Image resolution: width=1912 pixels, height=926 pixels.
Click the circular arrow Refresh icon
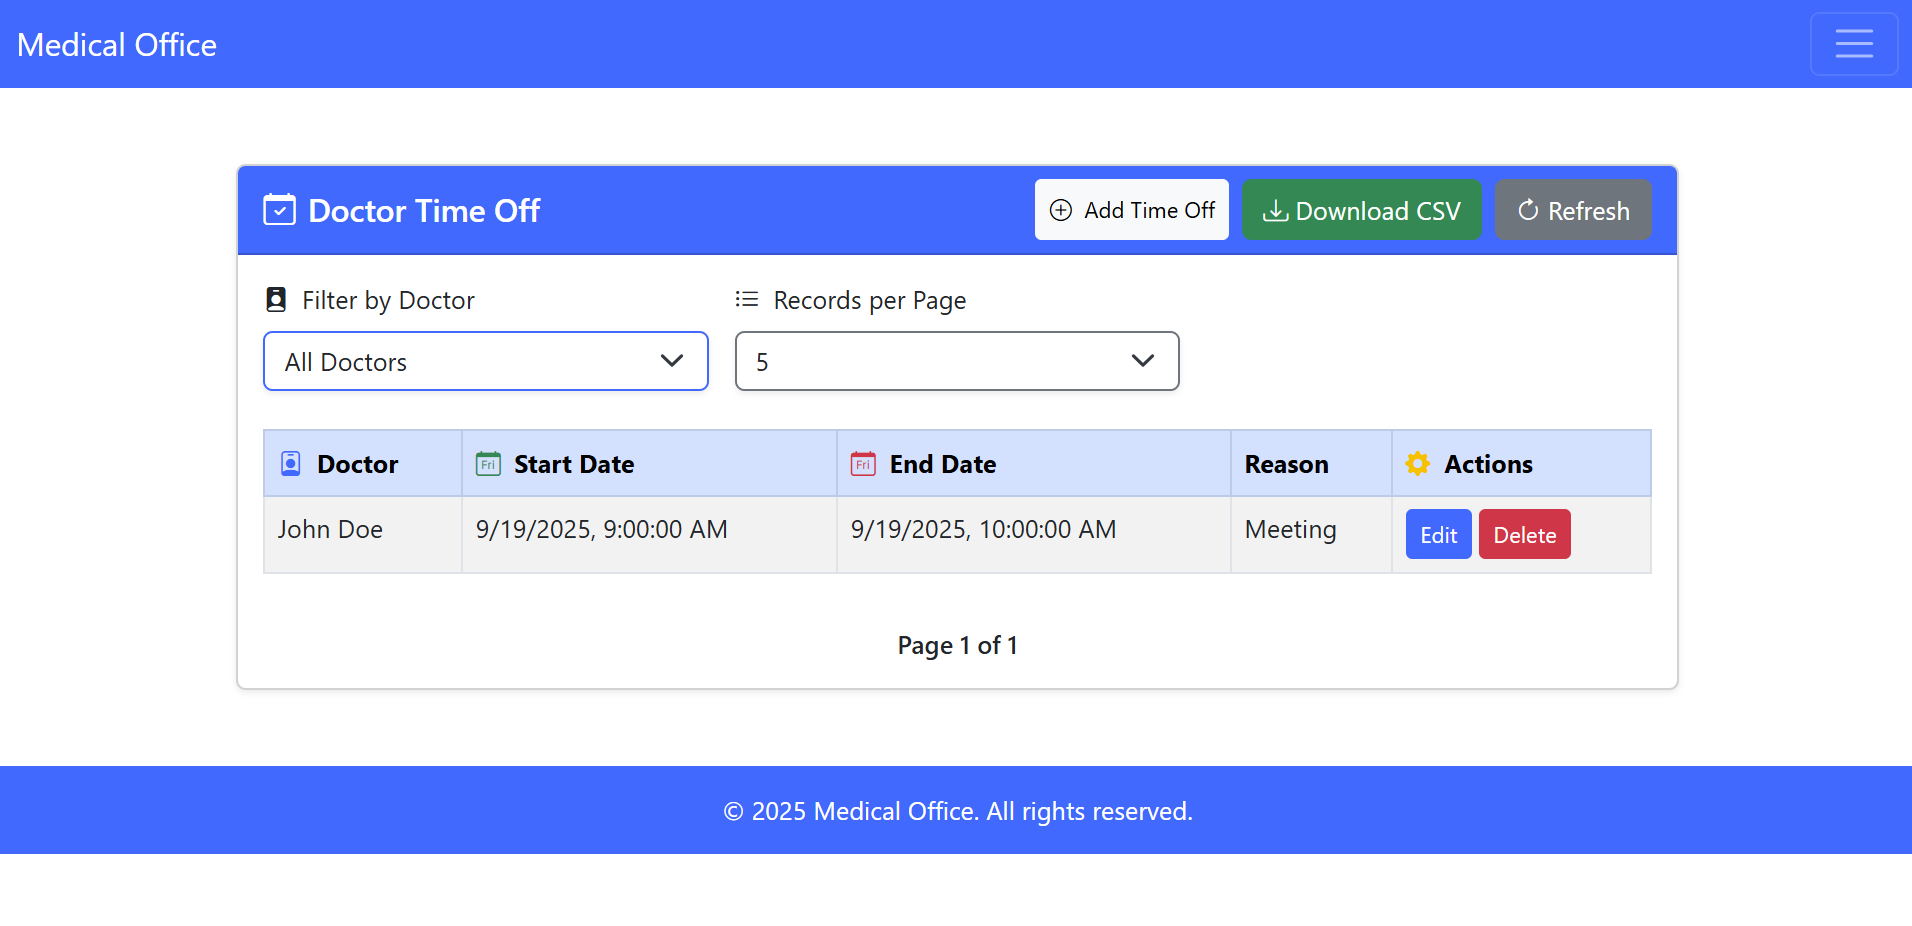click(x=1527, y=210)
